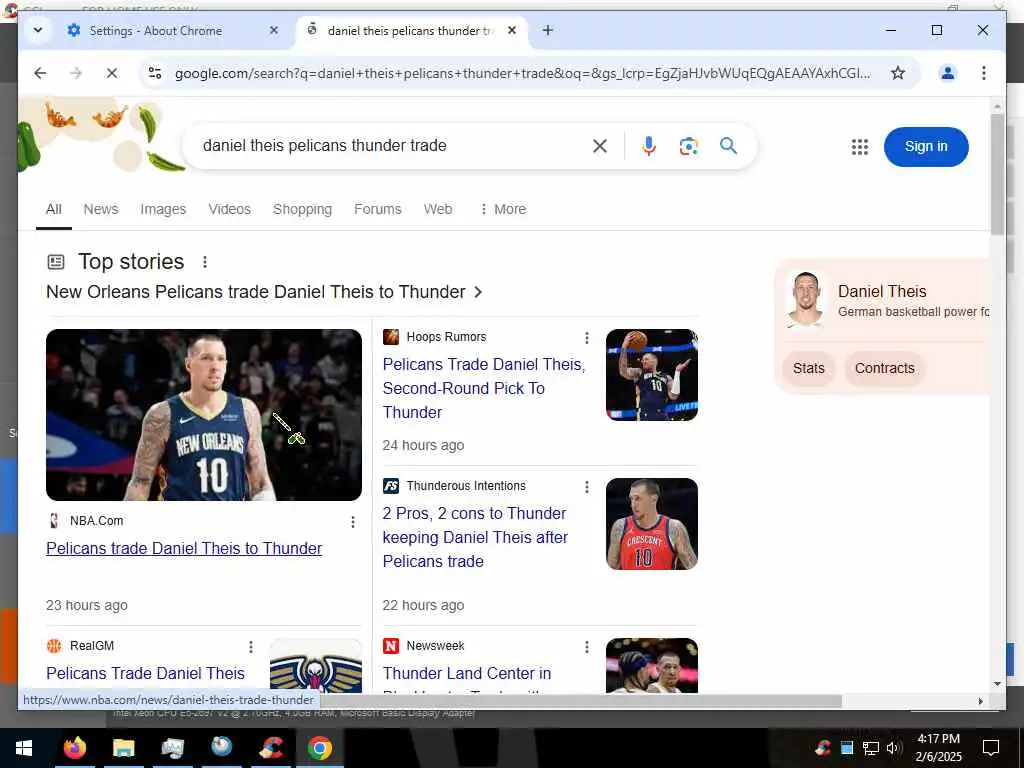Open the volume control in tray

click(893, 748)
